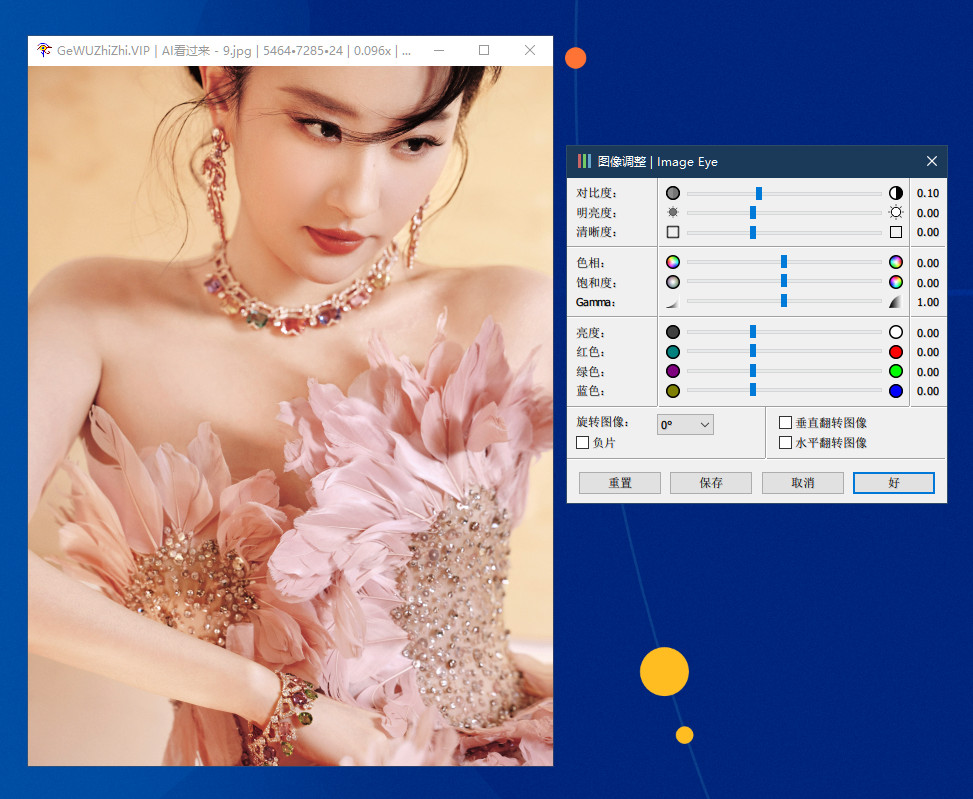Screen dimensions: 973x799
Task: Maximize the Image Eye viewer window
Action: (484, 50)
